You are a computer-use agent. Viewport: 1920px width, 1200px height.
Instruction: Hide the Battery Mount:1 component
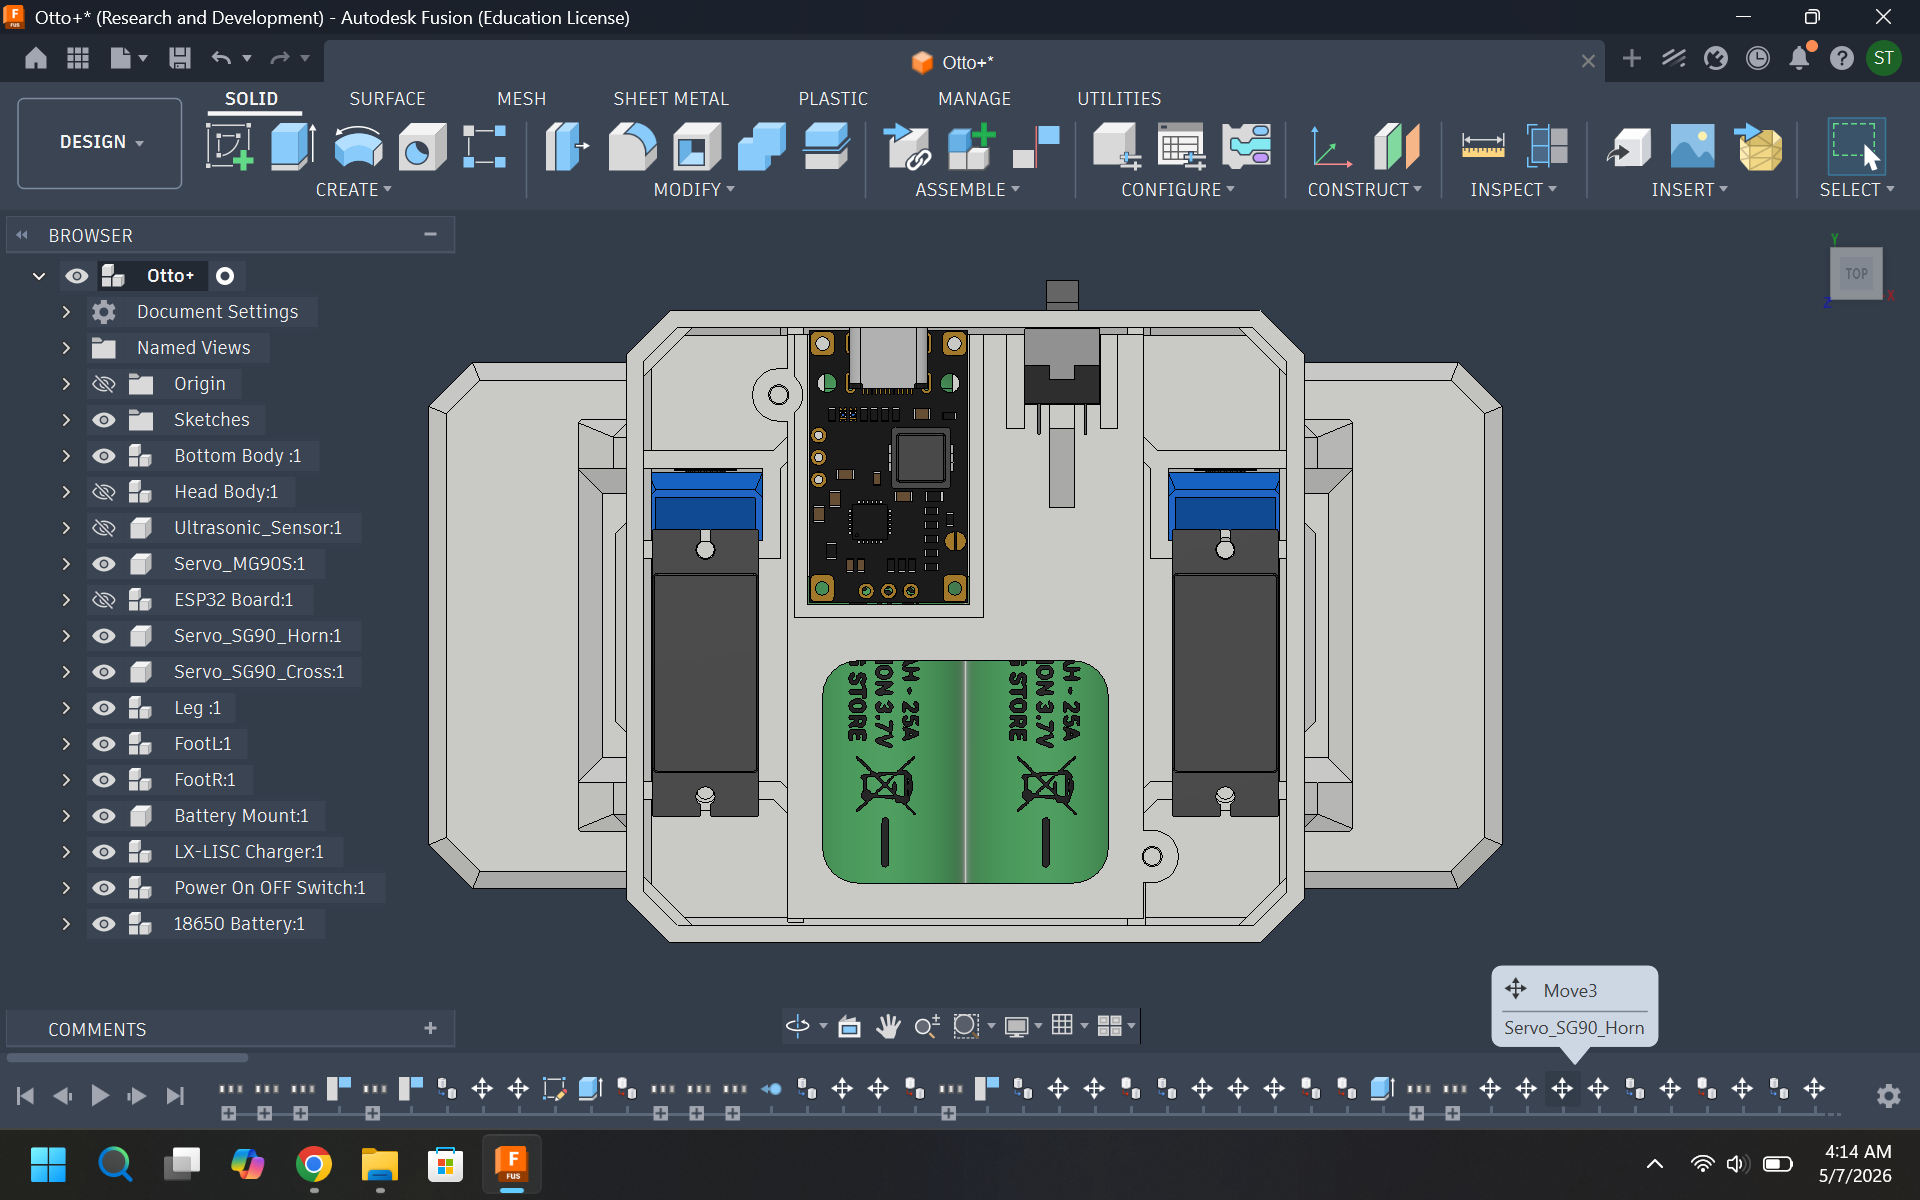click(x=104, y=816)
